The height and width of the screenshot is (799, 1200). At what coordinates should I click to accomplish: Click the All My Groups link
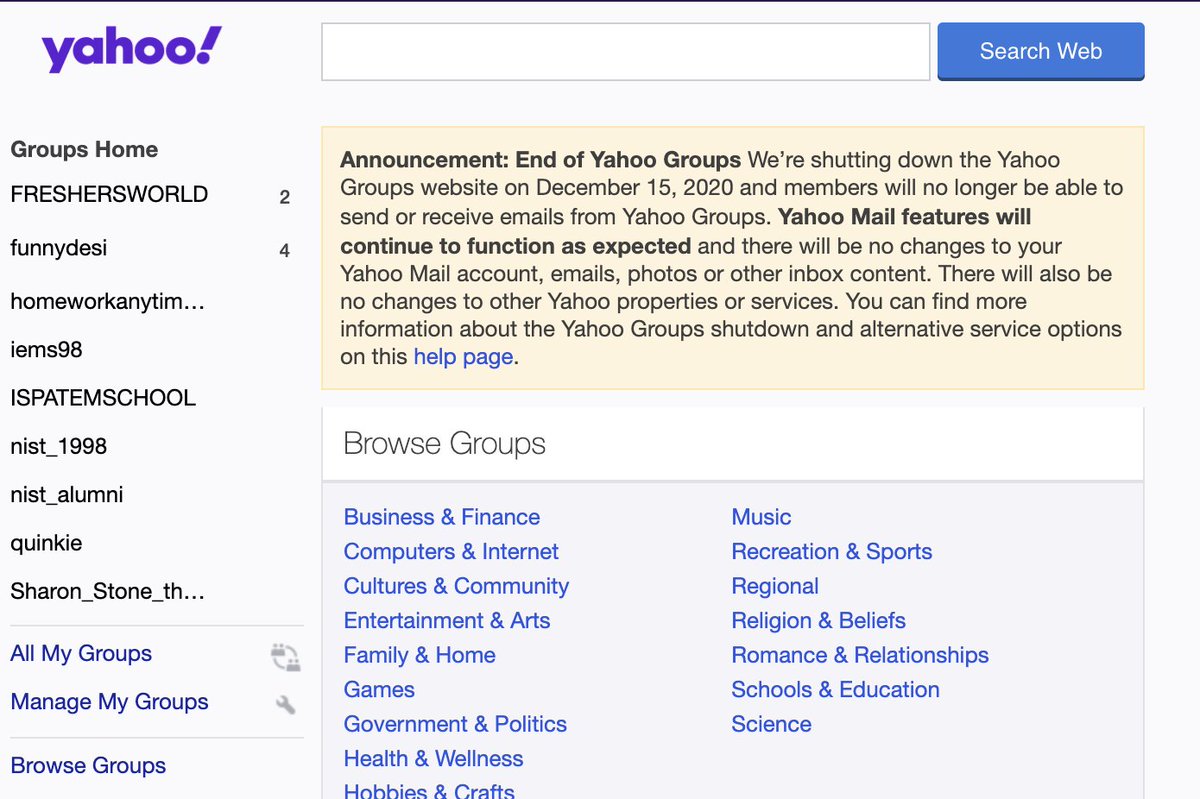(81, 654)
